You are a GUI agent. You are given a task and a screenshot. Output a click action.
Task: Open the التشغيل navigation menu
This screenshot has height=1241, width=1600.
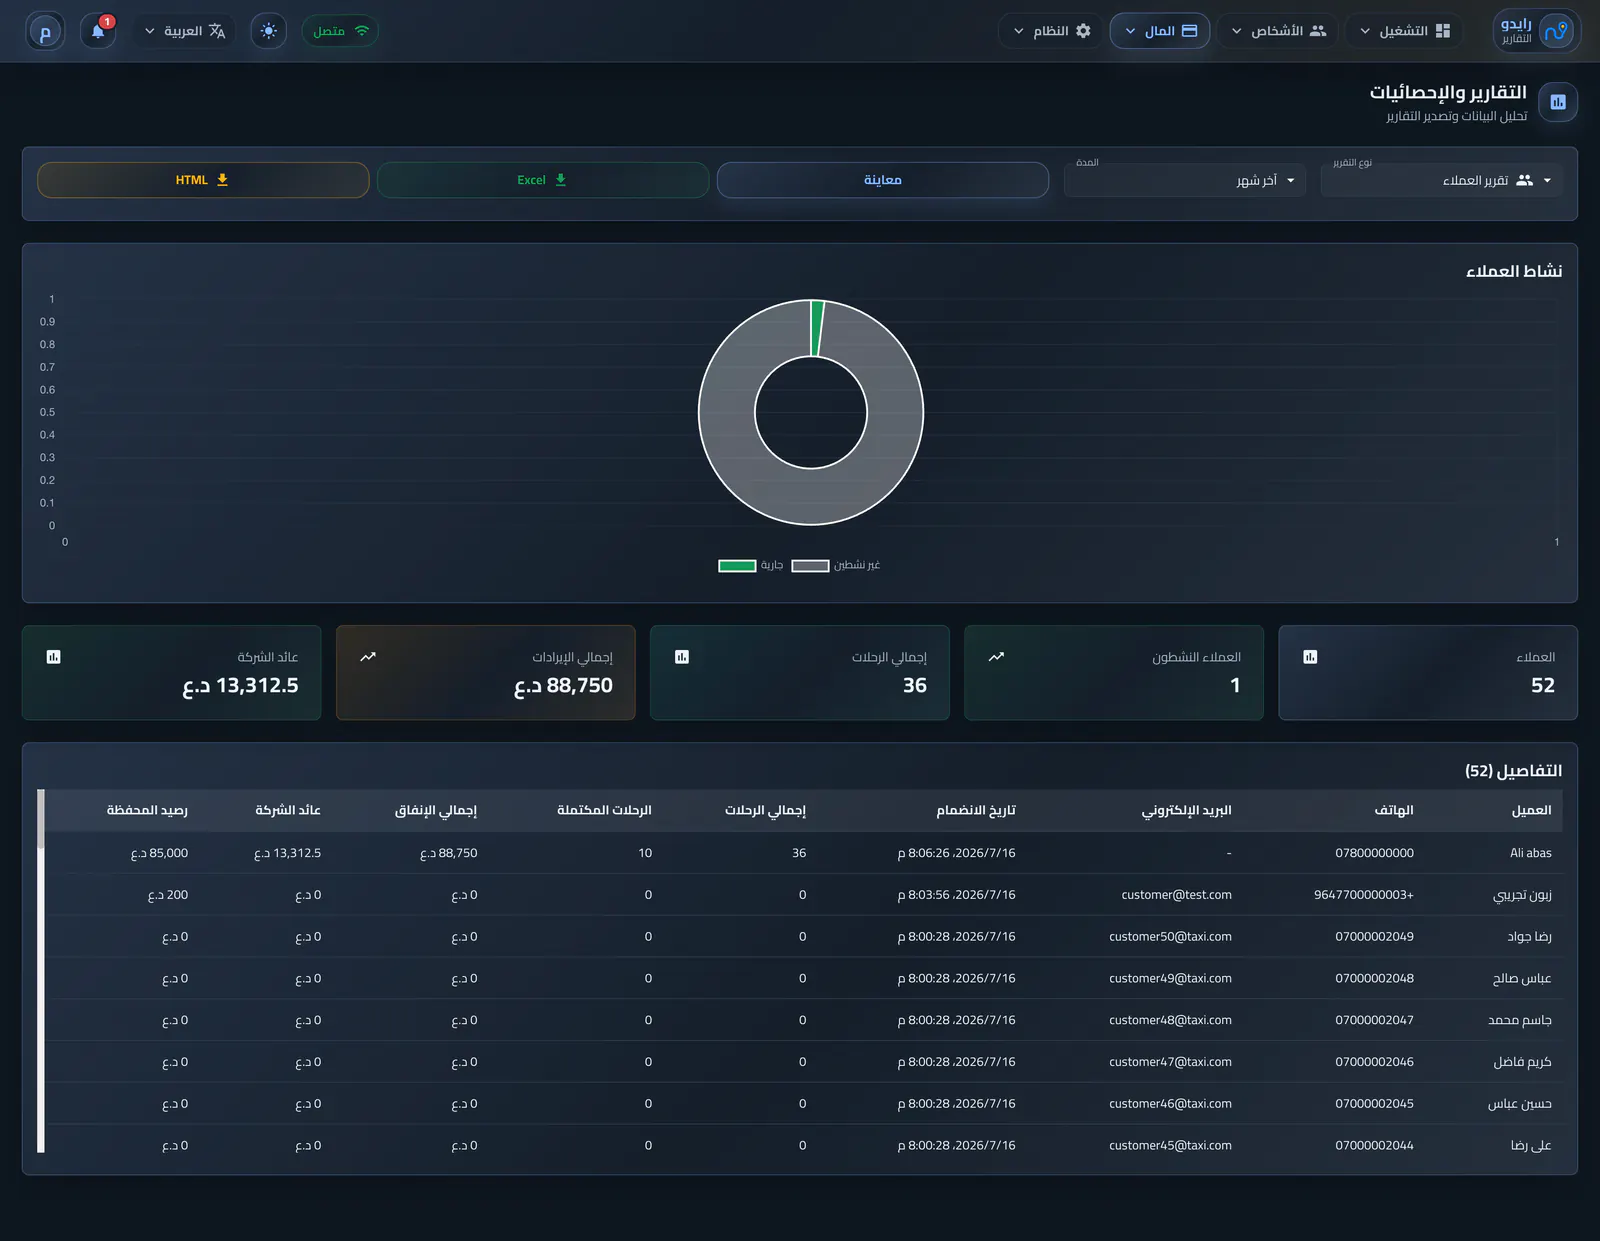[x=1404, y=31]
